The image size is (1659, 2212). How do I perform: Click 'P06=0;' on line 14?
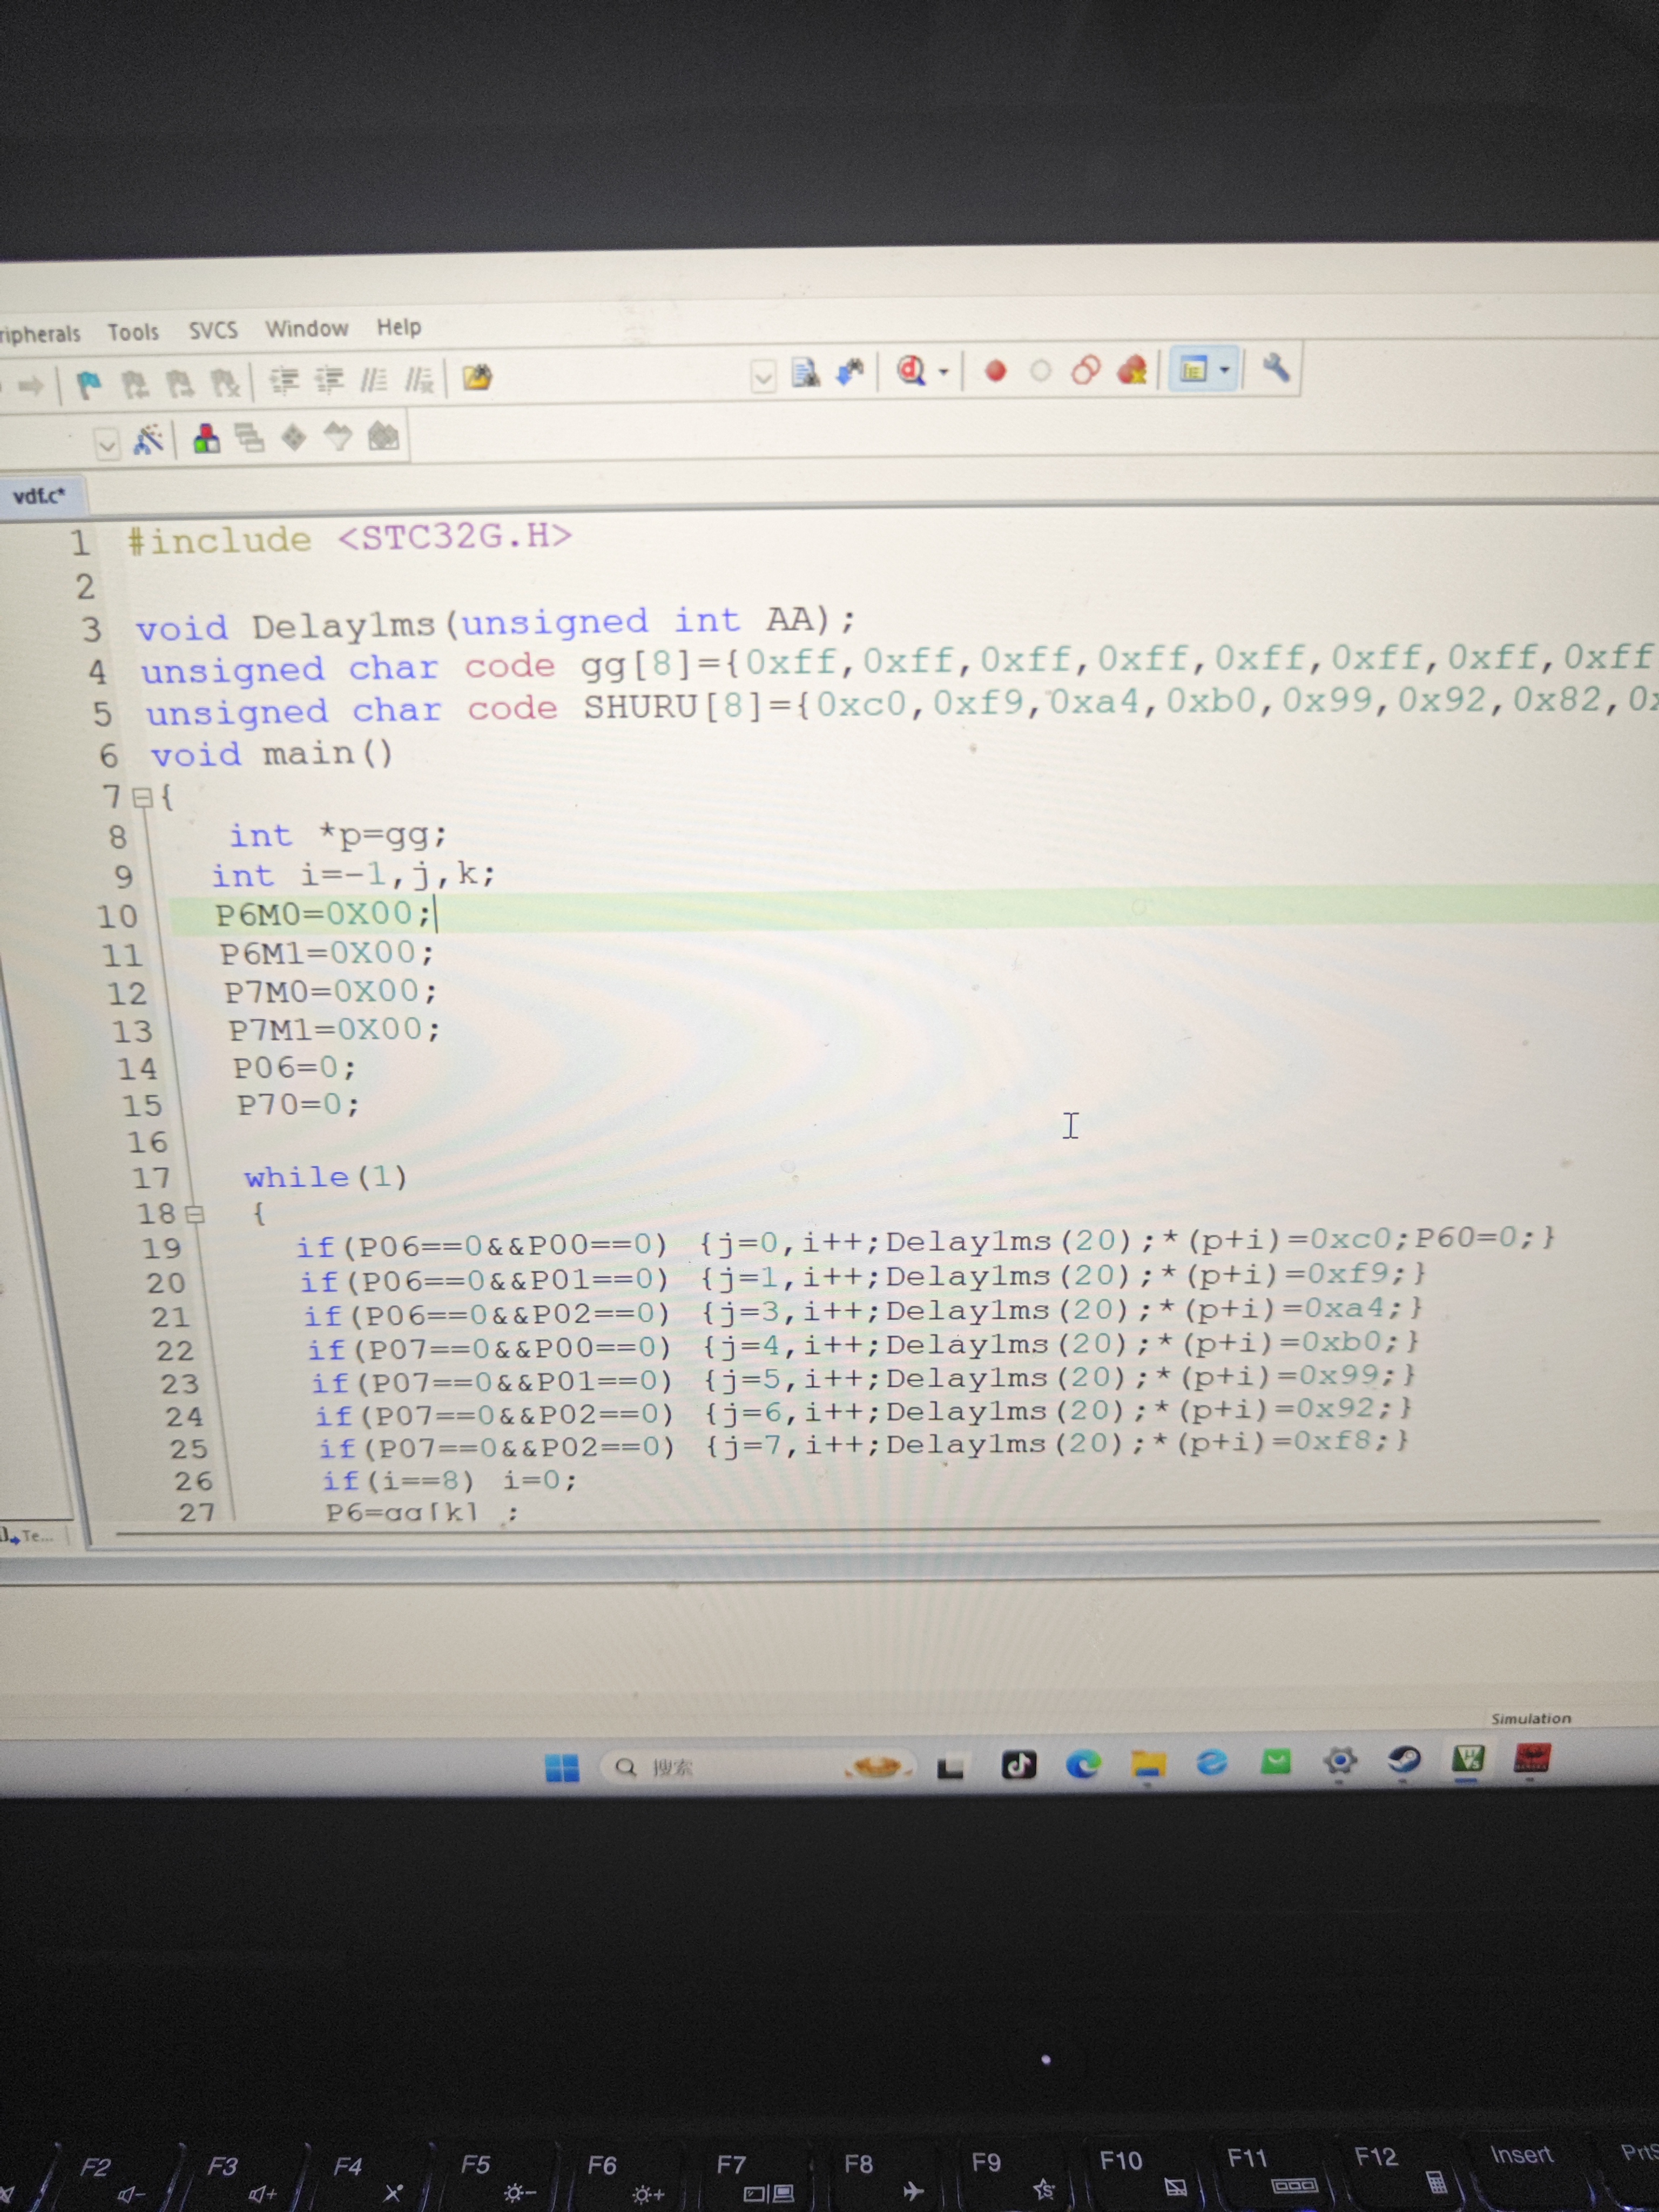(x=294, y=1068)
